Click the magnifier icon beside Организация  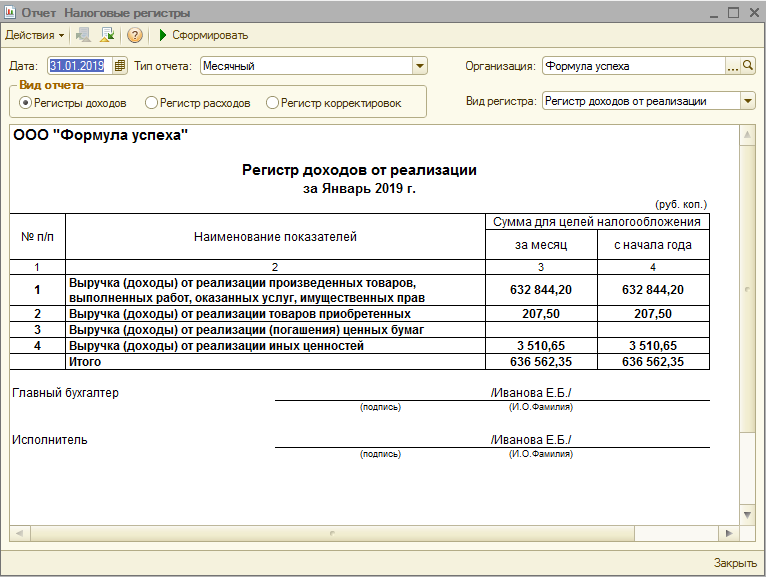(x=749, y=66)
